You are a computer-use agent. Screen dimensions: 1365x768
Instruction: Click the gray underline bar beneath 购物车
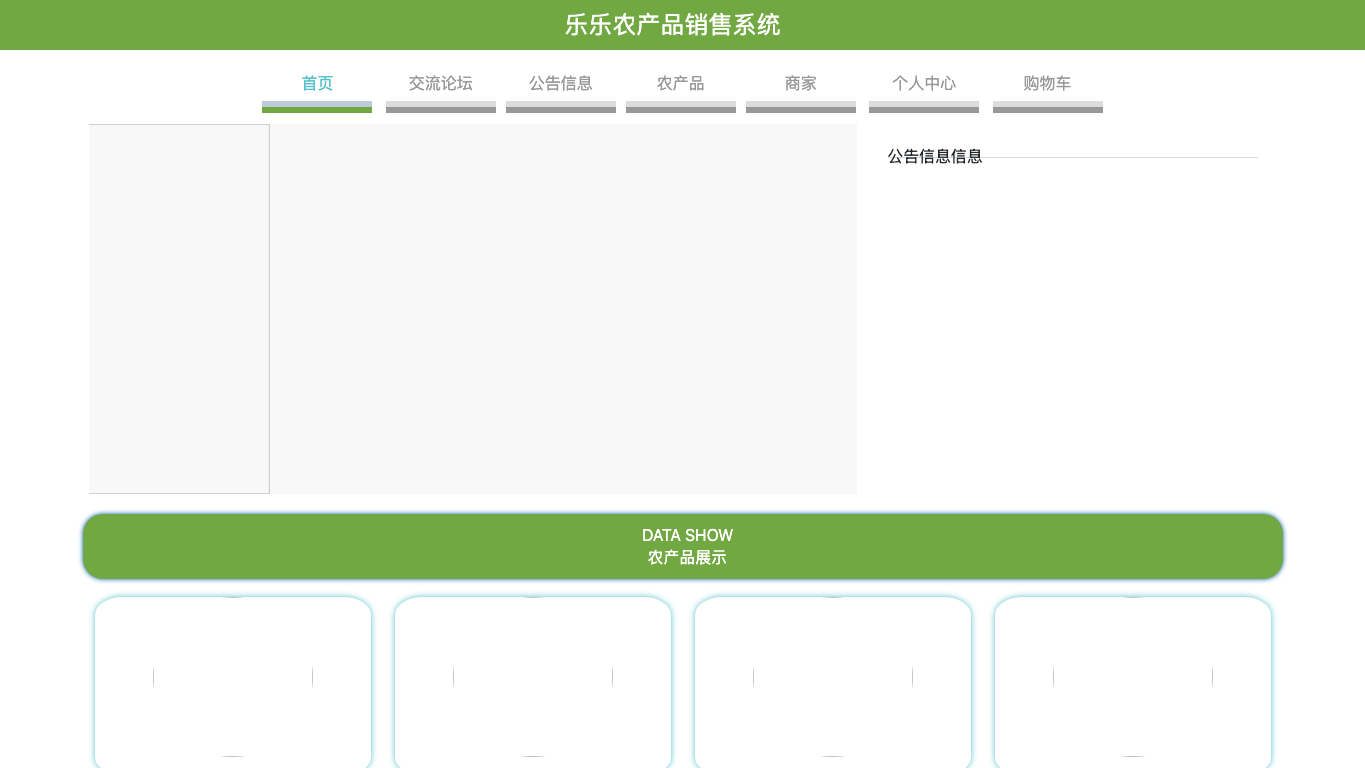click(x=1048, y=107)
